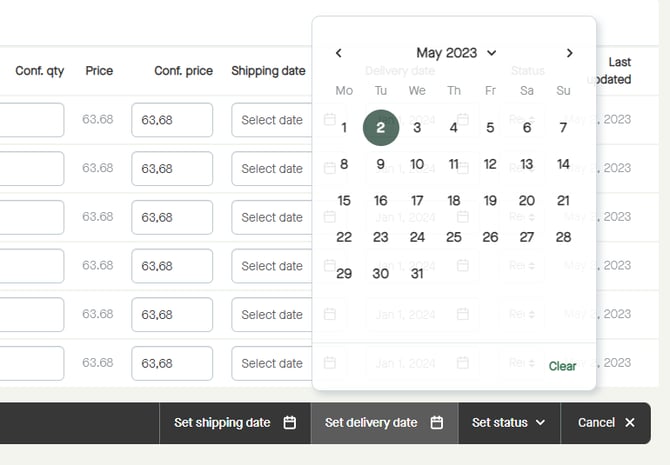Pick May 17 in the date picker

coord(417,201)
